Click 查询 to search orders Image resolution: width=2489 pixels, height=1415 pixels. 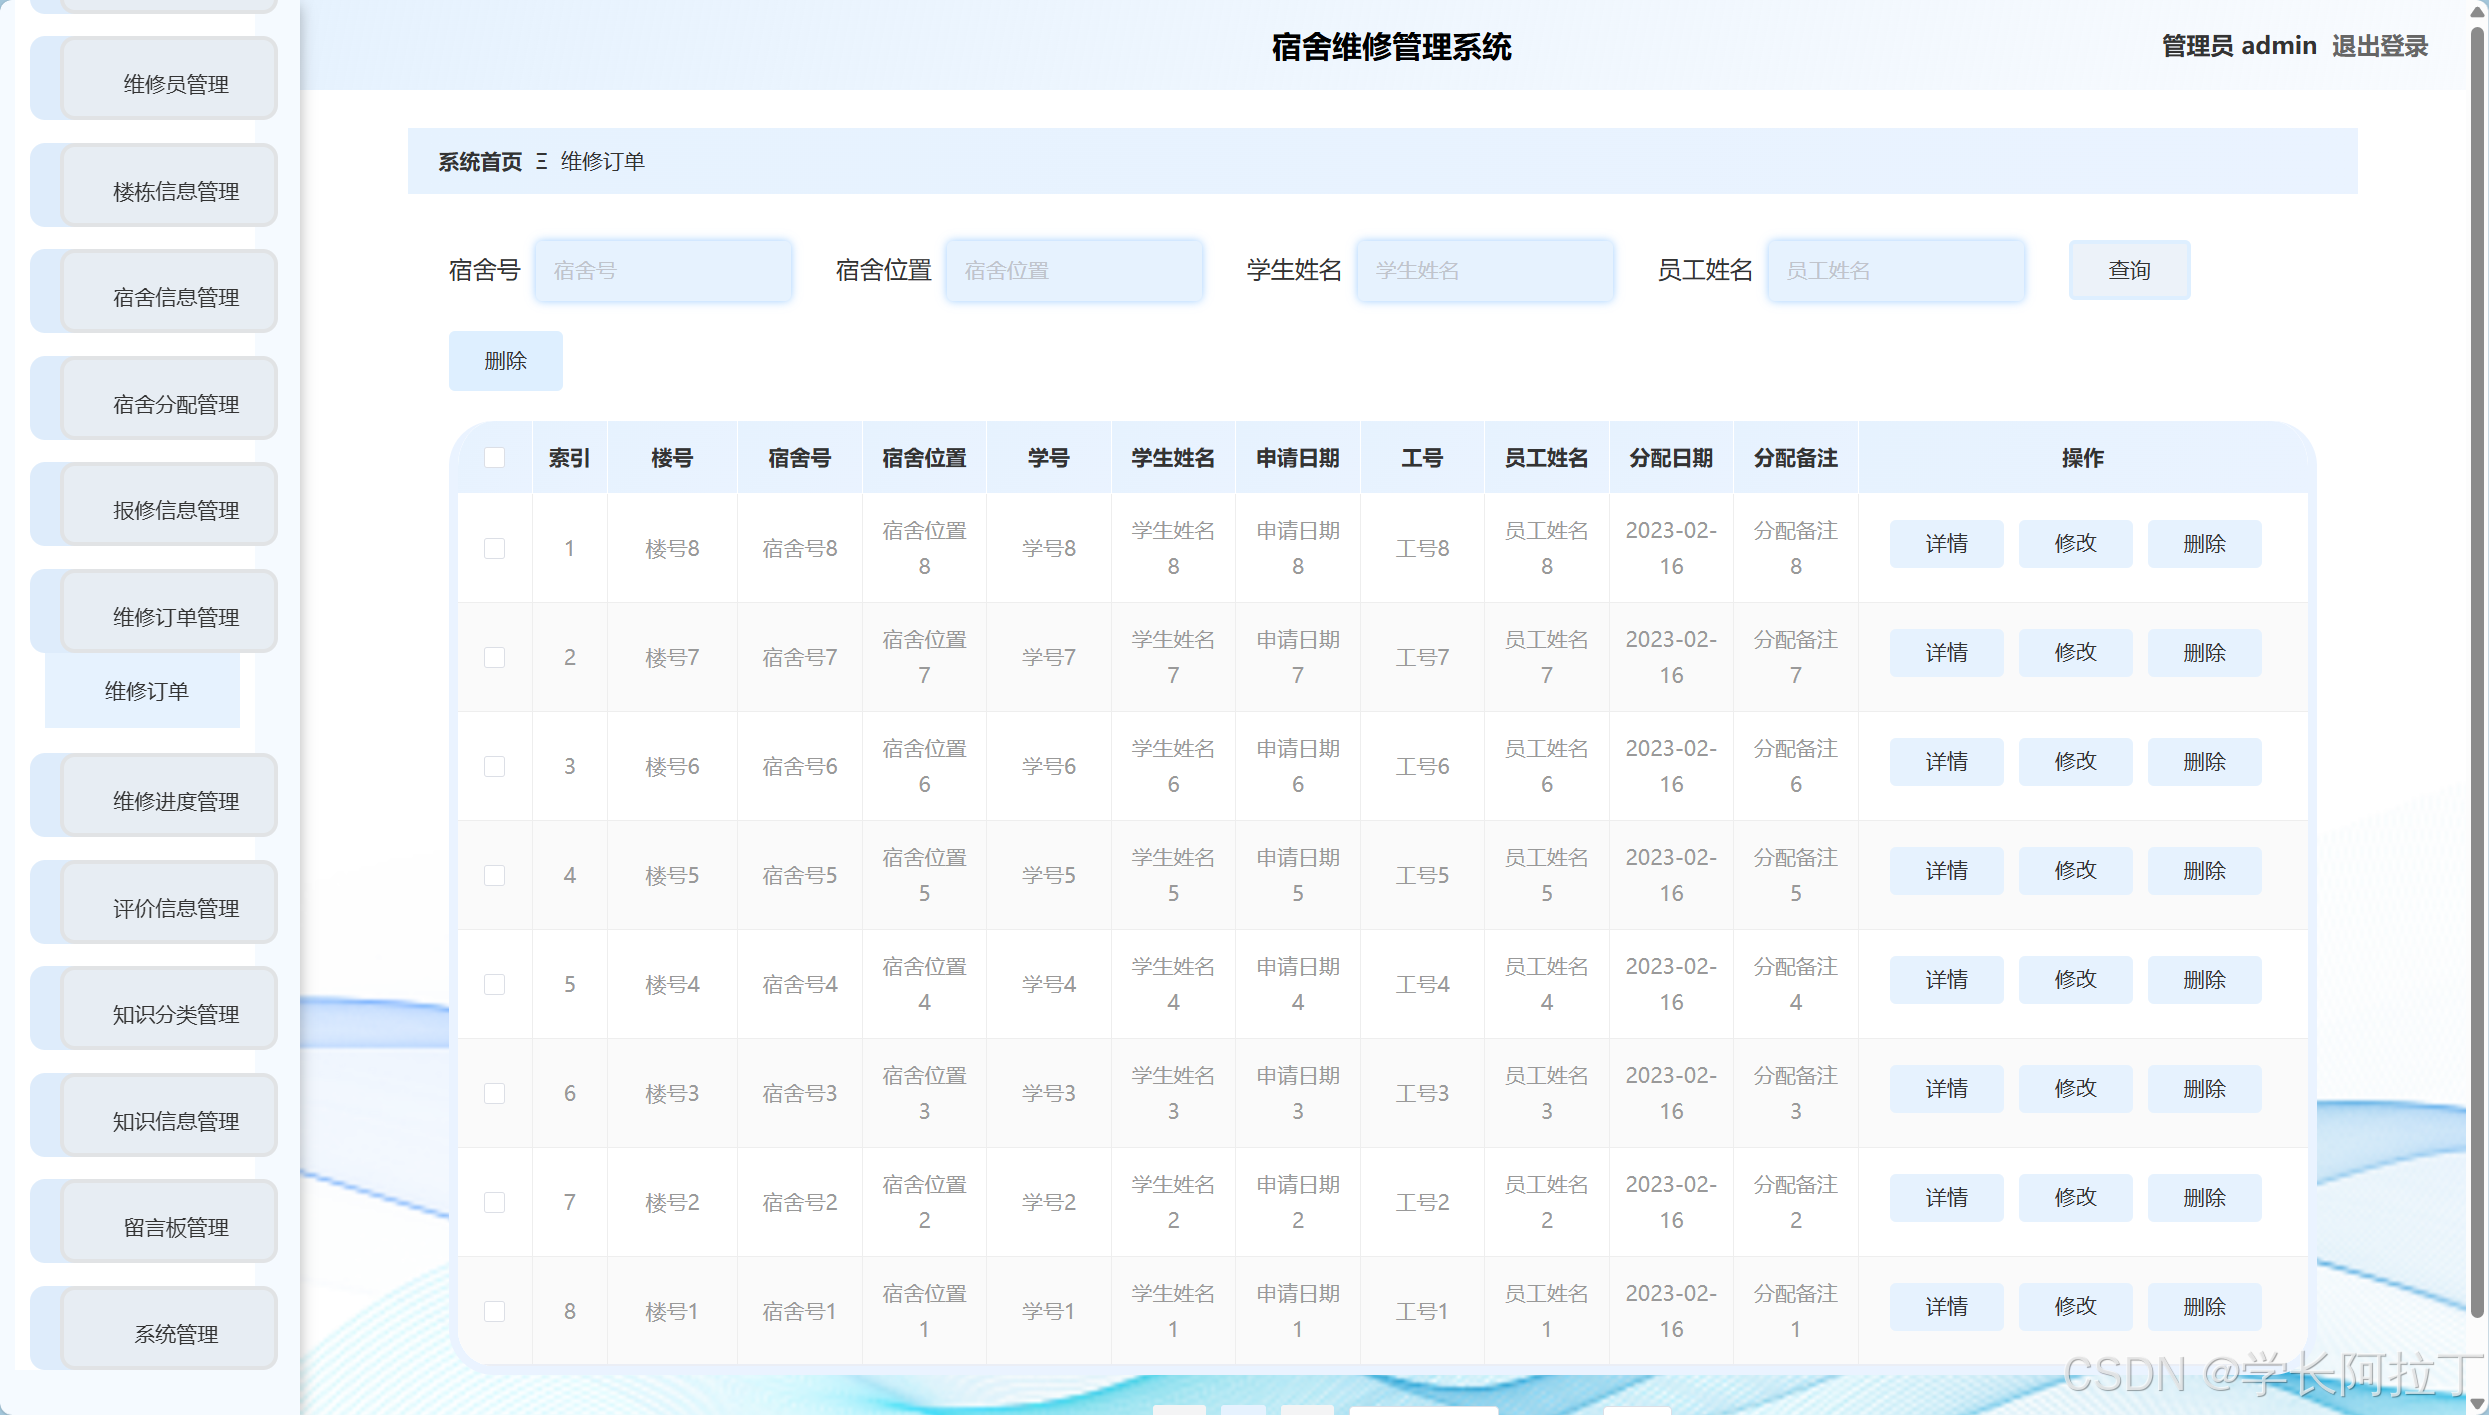pos(2129,269)
